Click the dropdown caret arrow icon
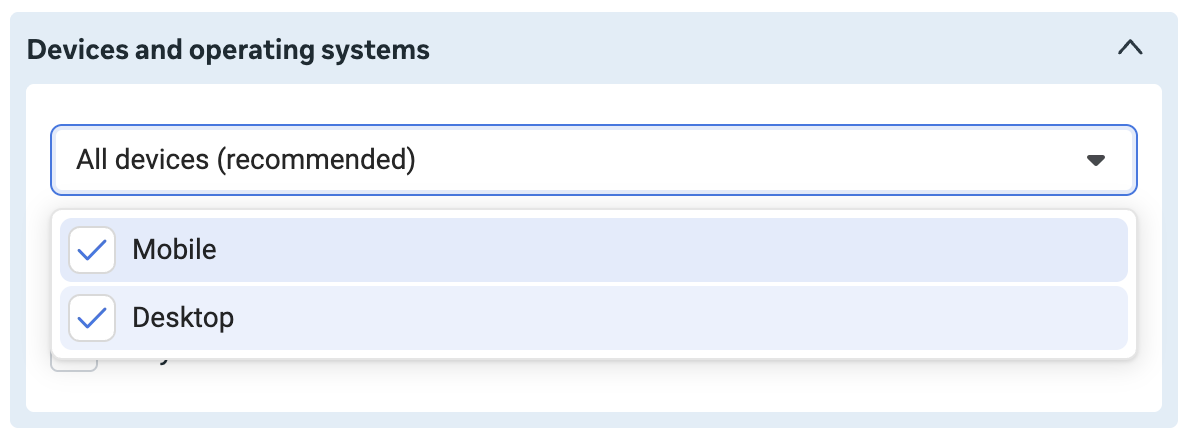The image size is (1192, 444). tap(1095, 160)
